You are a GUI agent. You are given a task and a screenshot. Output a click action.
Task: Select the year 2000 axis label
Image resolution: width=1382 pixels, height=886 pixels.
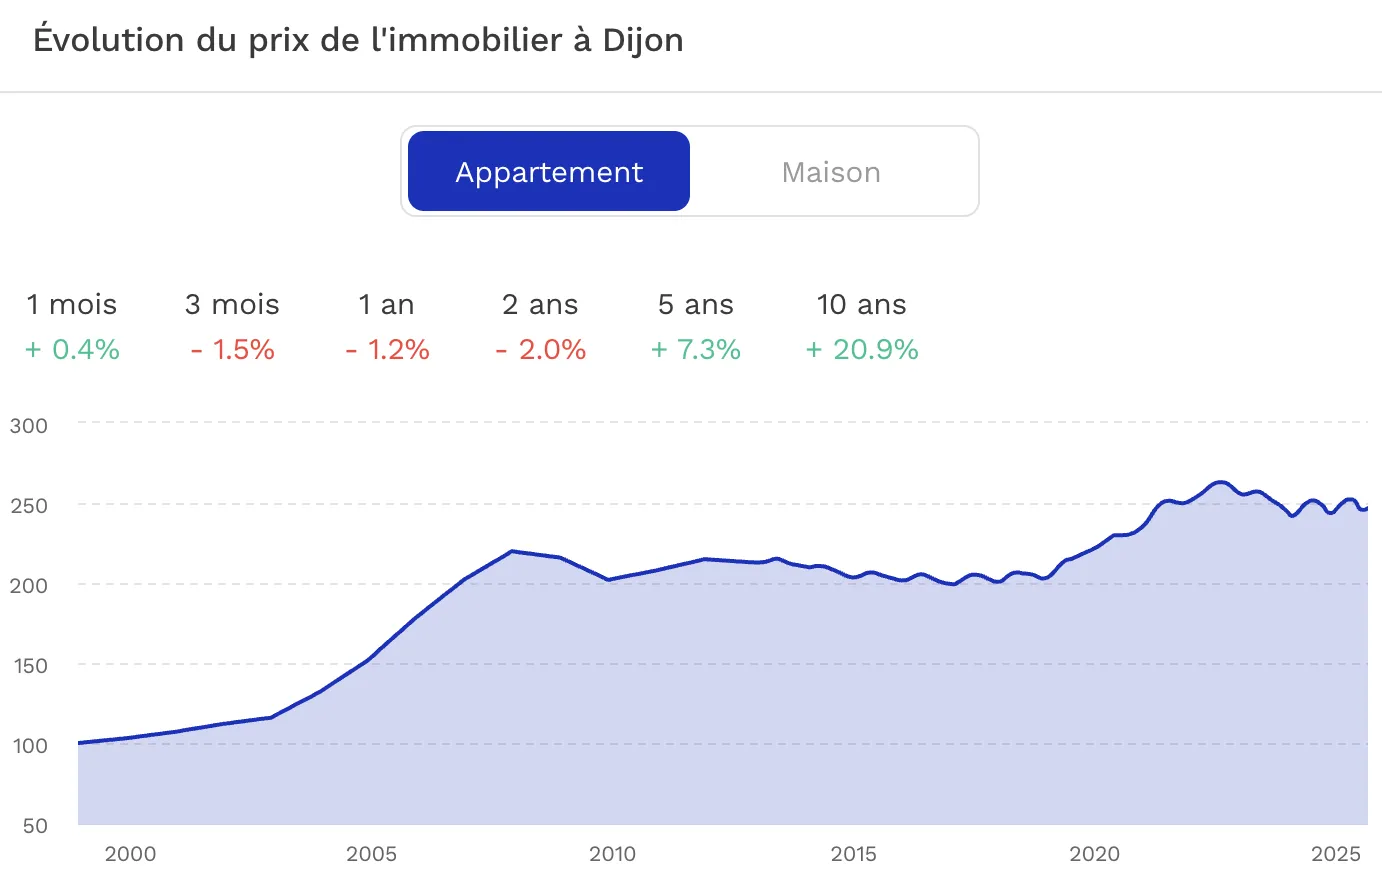point(129,854)
